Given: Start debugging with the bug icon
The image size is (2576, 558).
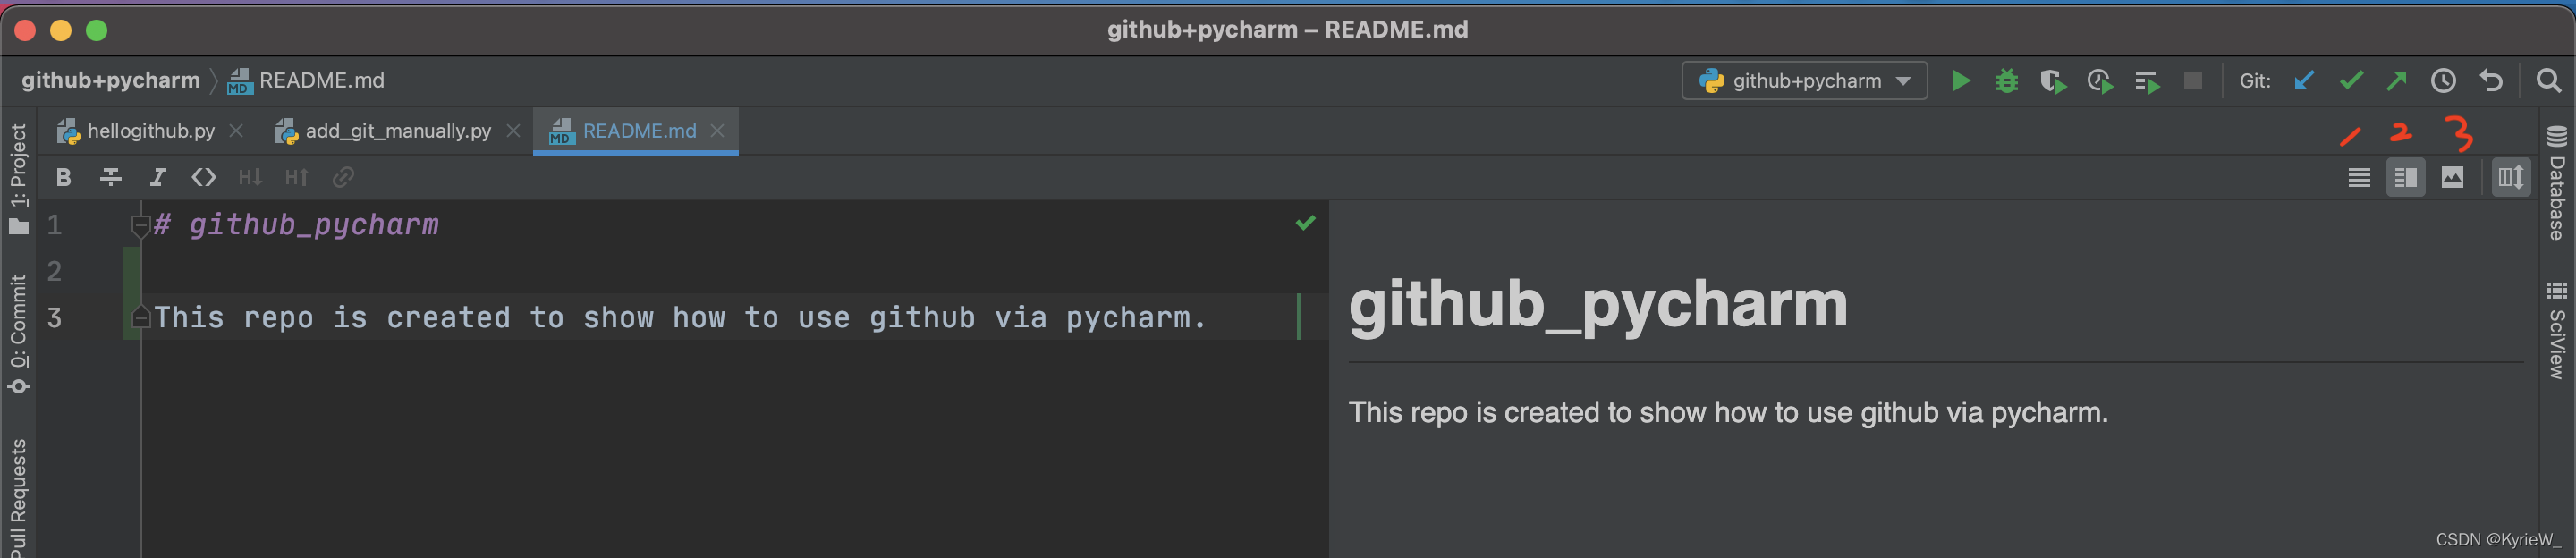Looking at the screenshot, I should [x=2006, y=81].
